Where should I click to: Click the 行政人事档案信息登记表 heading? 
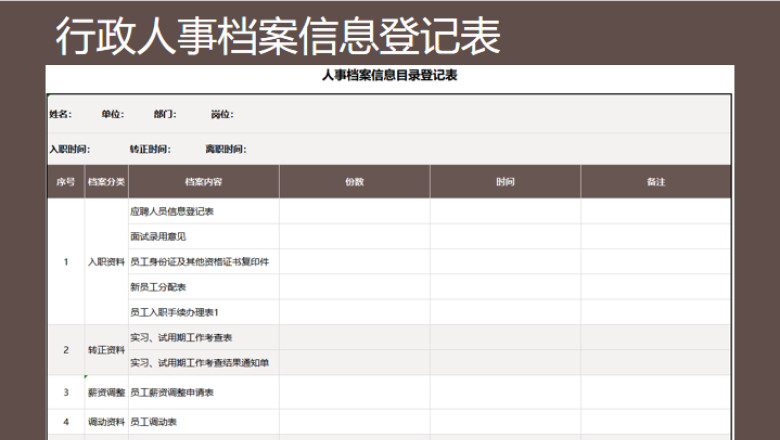[x=278, y=36]
